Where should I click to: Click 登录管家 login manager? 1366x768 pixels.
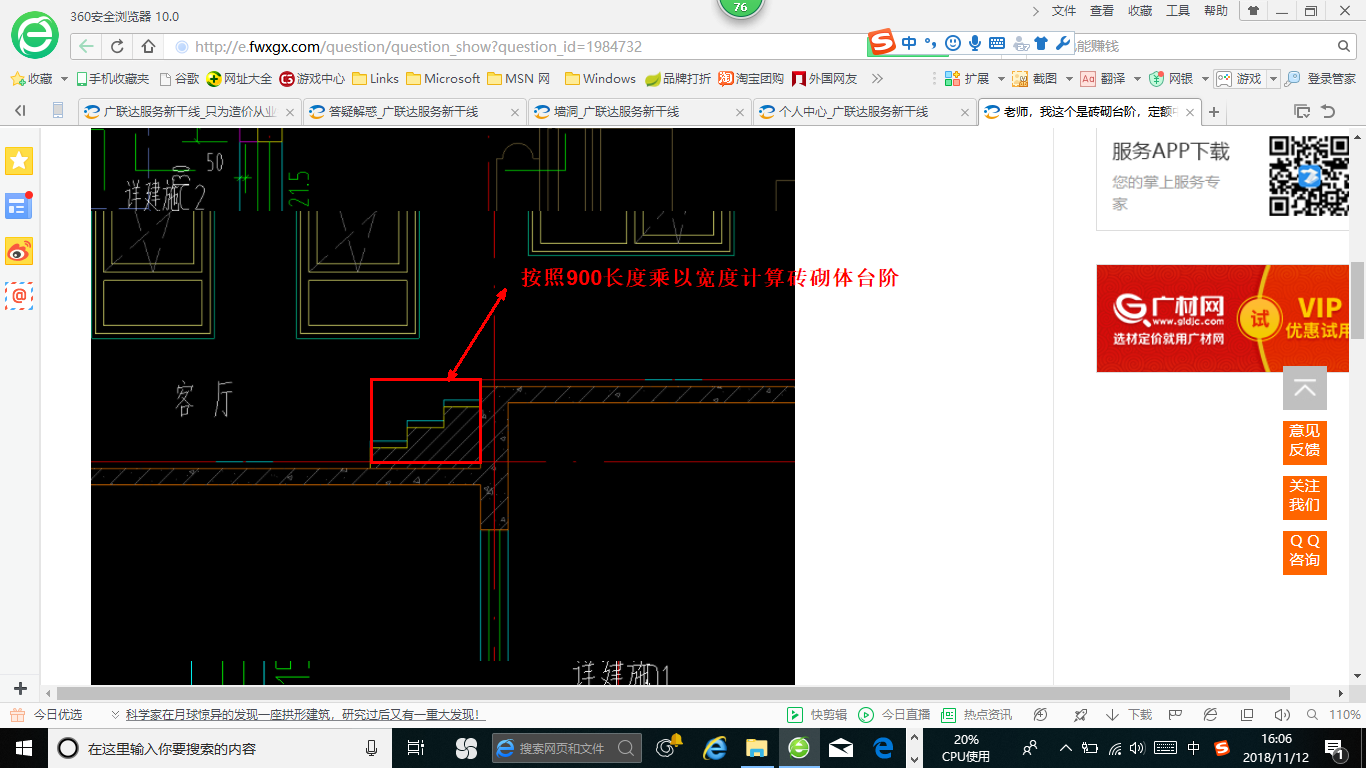pyautogui.click(x=1321, y=78)
